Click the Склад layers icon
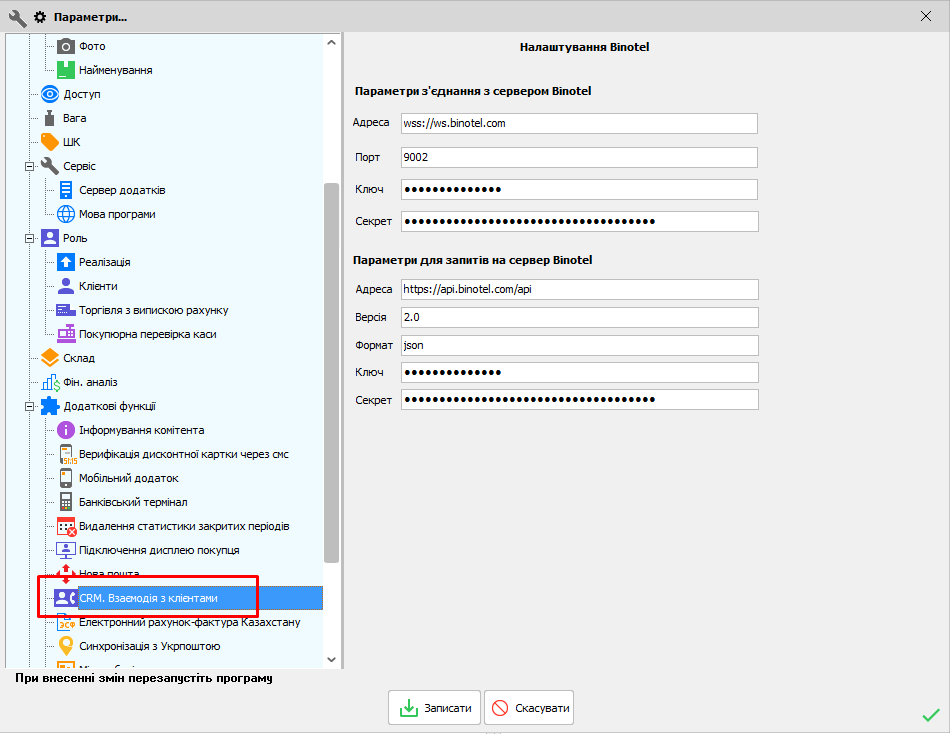The width and height of the screenshot is (950, 734). pos(50,358)
